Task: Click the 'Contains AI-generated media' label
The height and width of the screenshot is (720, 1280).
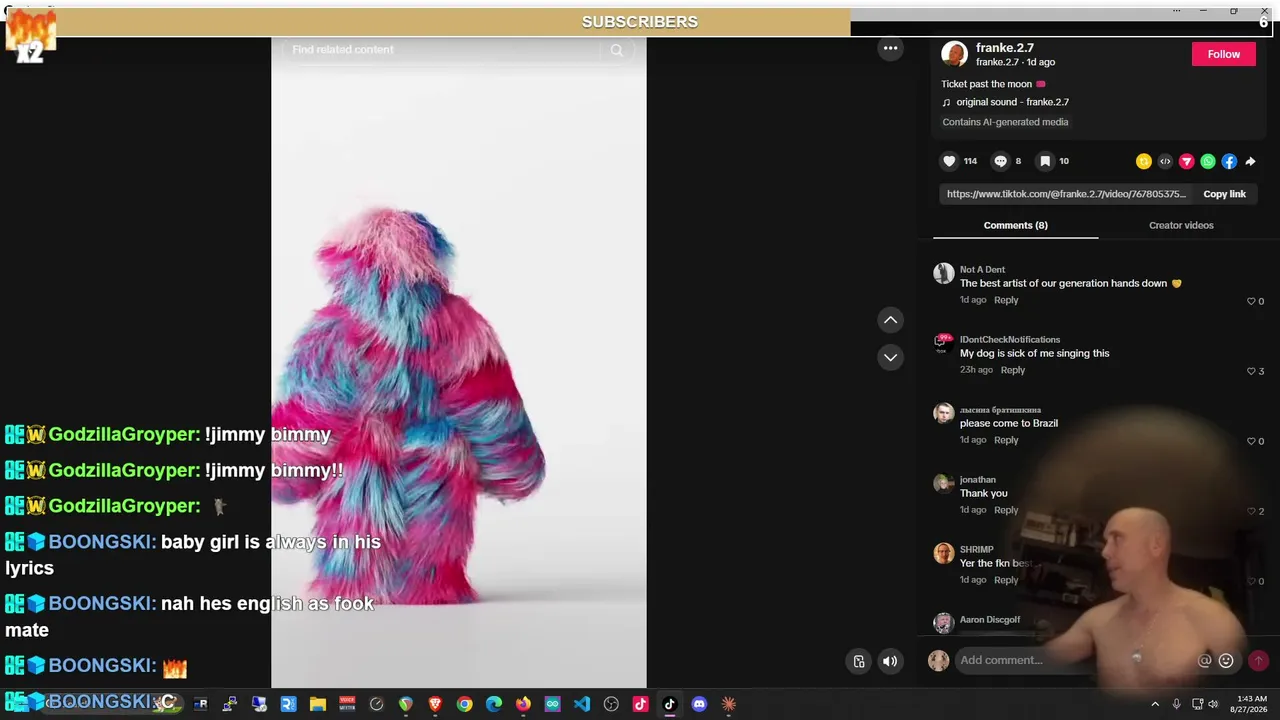Action: point(1005,122)
